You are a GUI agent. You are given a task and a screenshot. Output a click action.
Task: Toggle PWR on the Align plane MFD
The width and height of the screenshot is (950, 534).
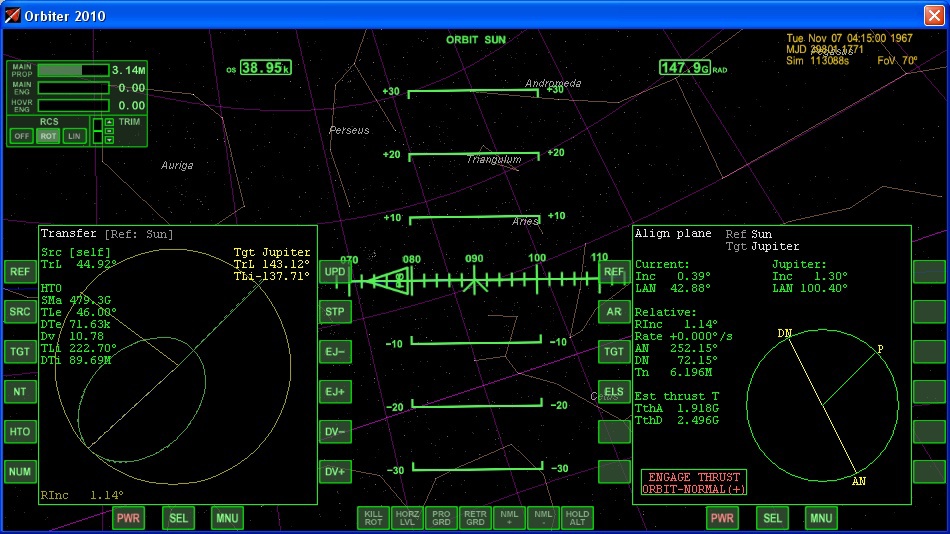[722, 518]
